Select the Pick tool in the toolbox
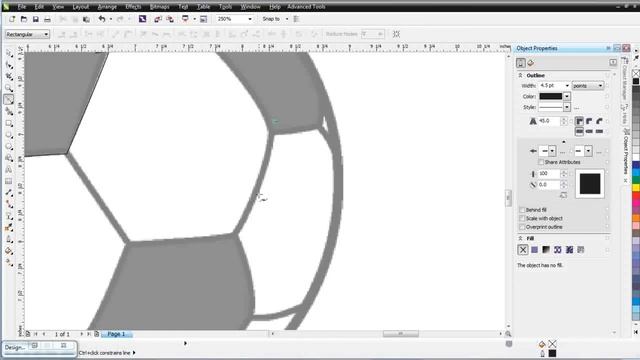The image size is (640, 360). coord(9,53)
